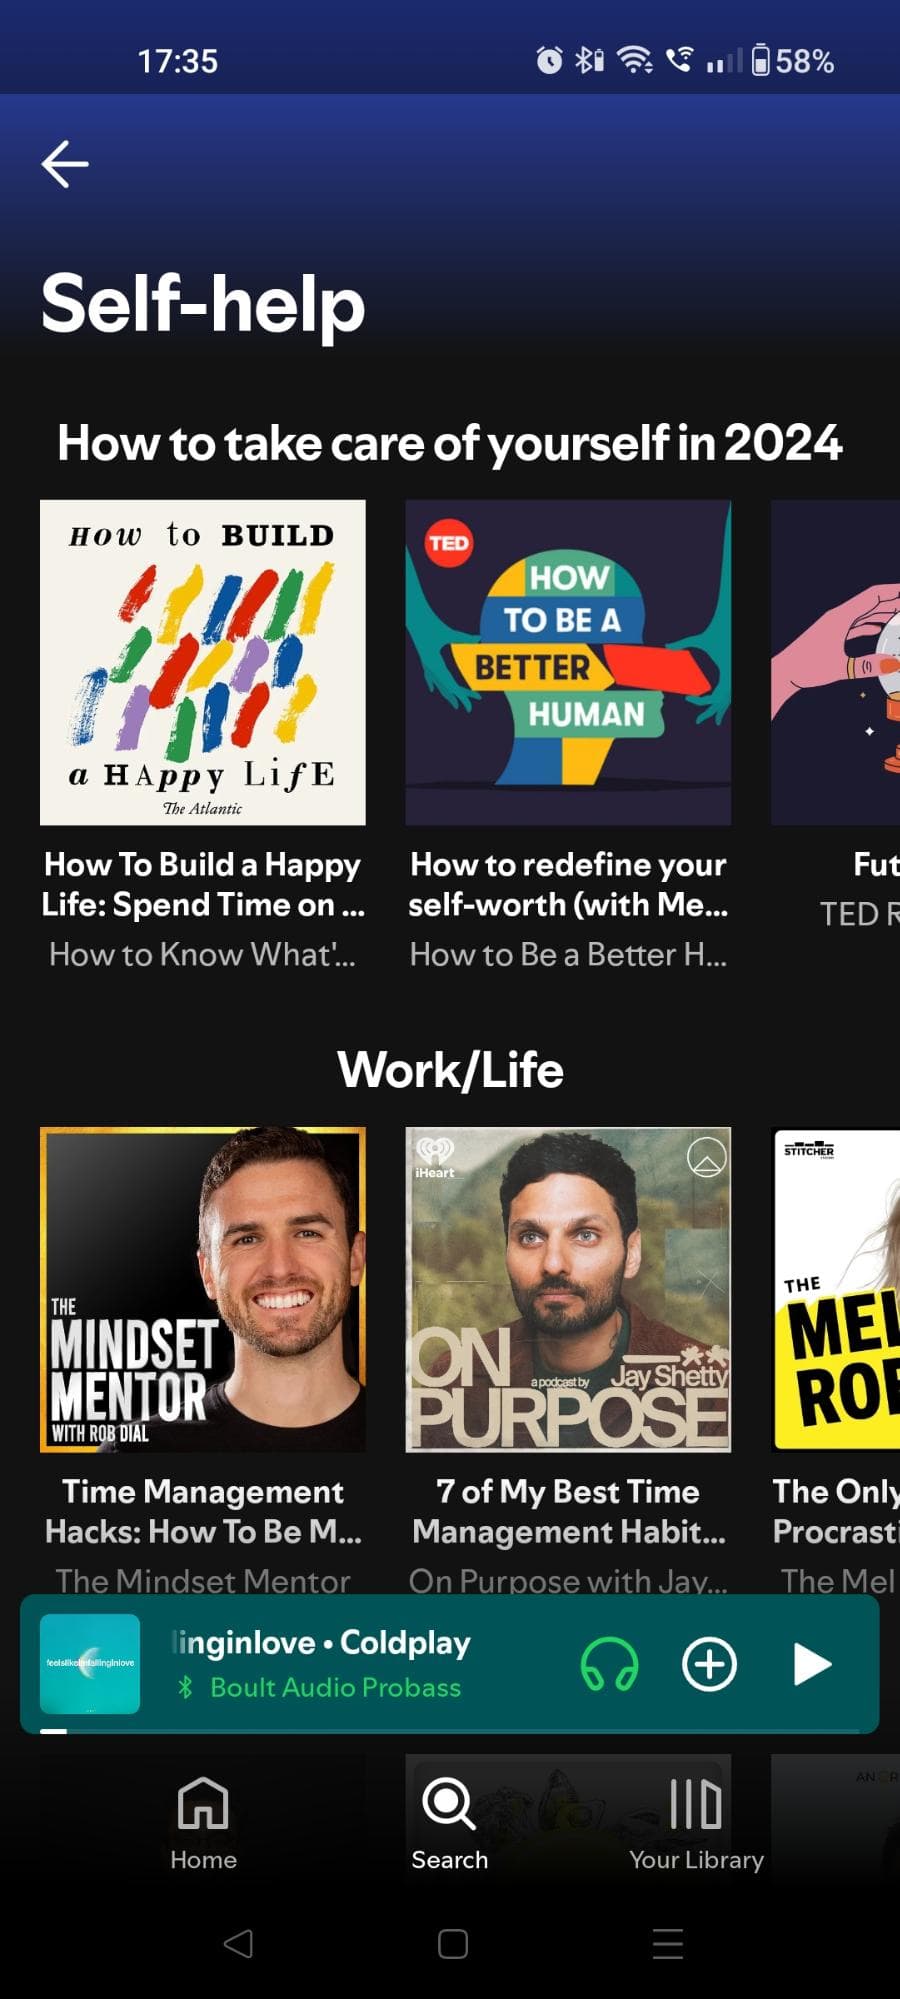Play the Coldplay track
The width and height of the screenshot is (900, 1999).
811,1665
